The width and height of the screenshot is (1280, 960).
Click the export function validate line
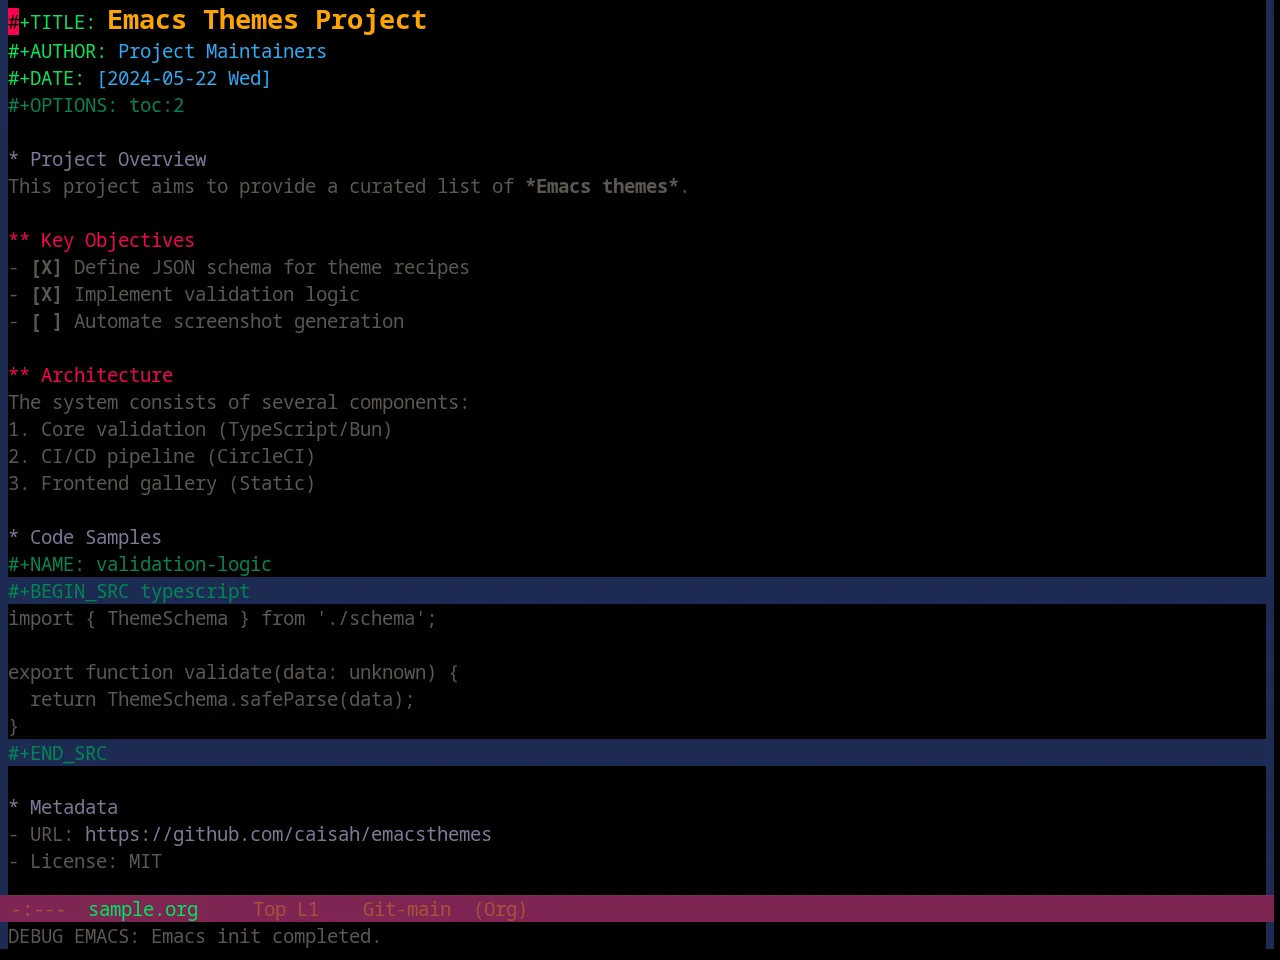pyautogui.click(x=233, y=672)
